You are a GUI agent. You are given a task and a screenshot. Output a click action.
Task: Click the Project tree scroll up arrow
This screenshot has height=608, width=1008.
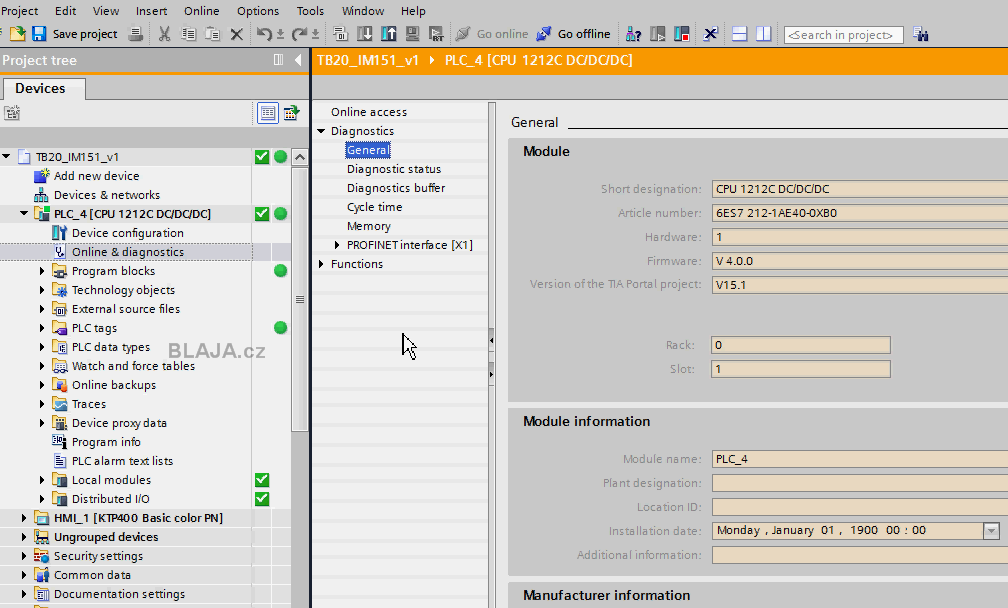(300, 157)
